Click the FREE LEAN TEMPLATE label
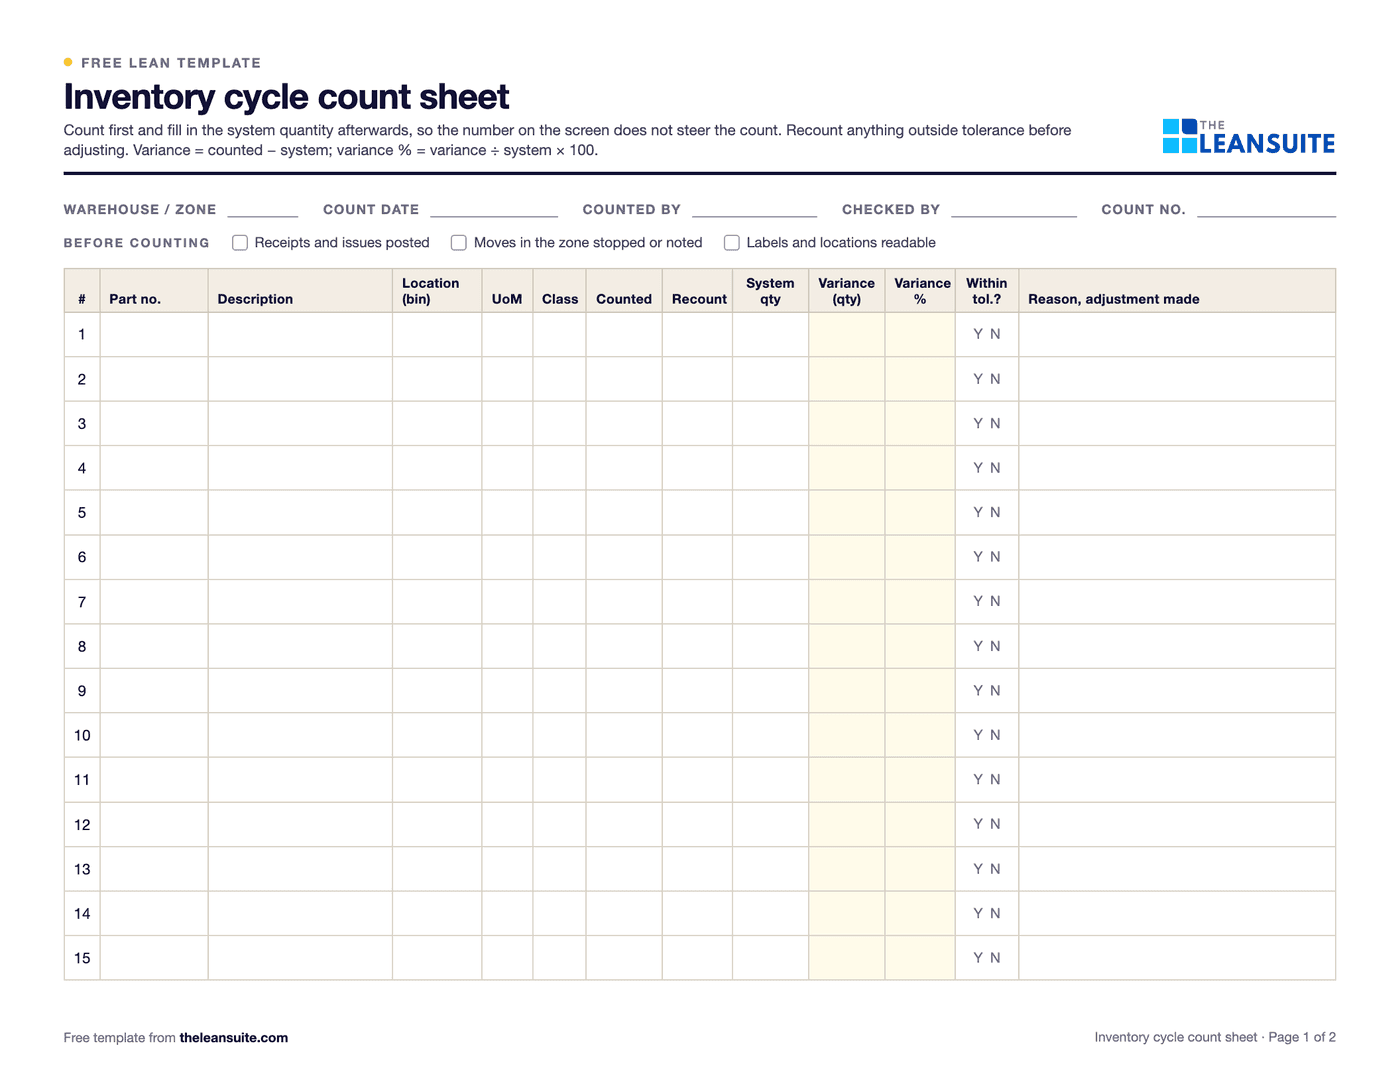This screenshot has width=1400, height=1082. (171, 63)
